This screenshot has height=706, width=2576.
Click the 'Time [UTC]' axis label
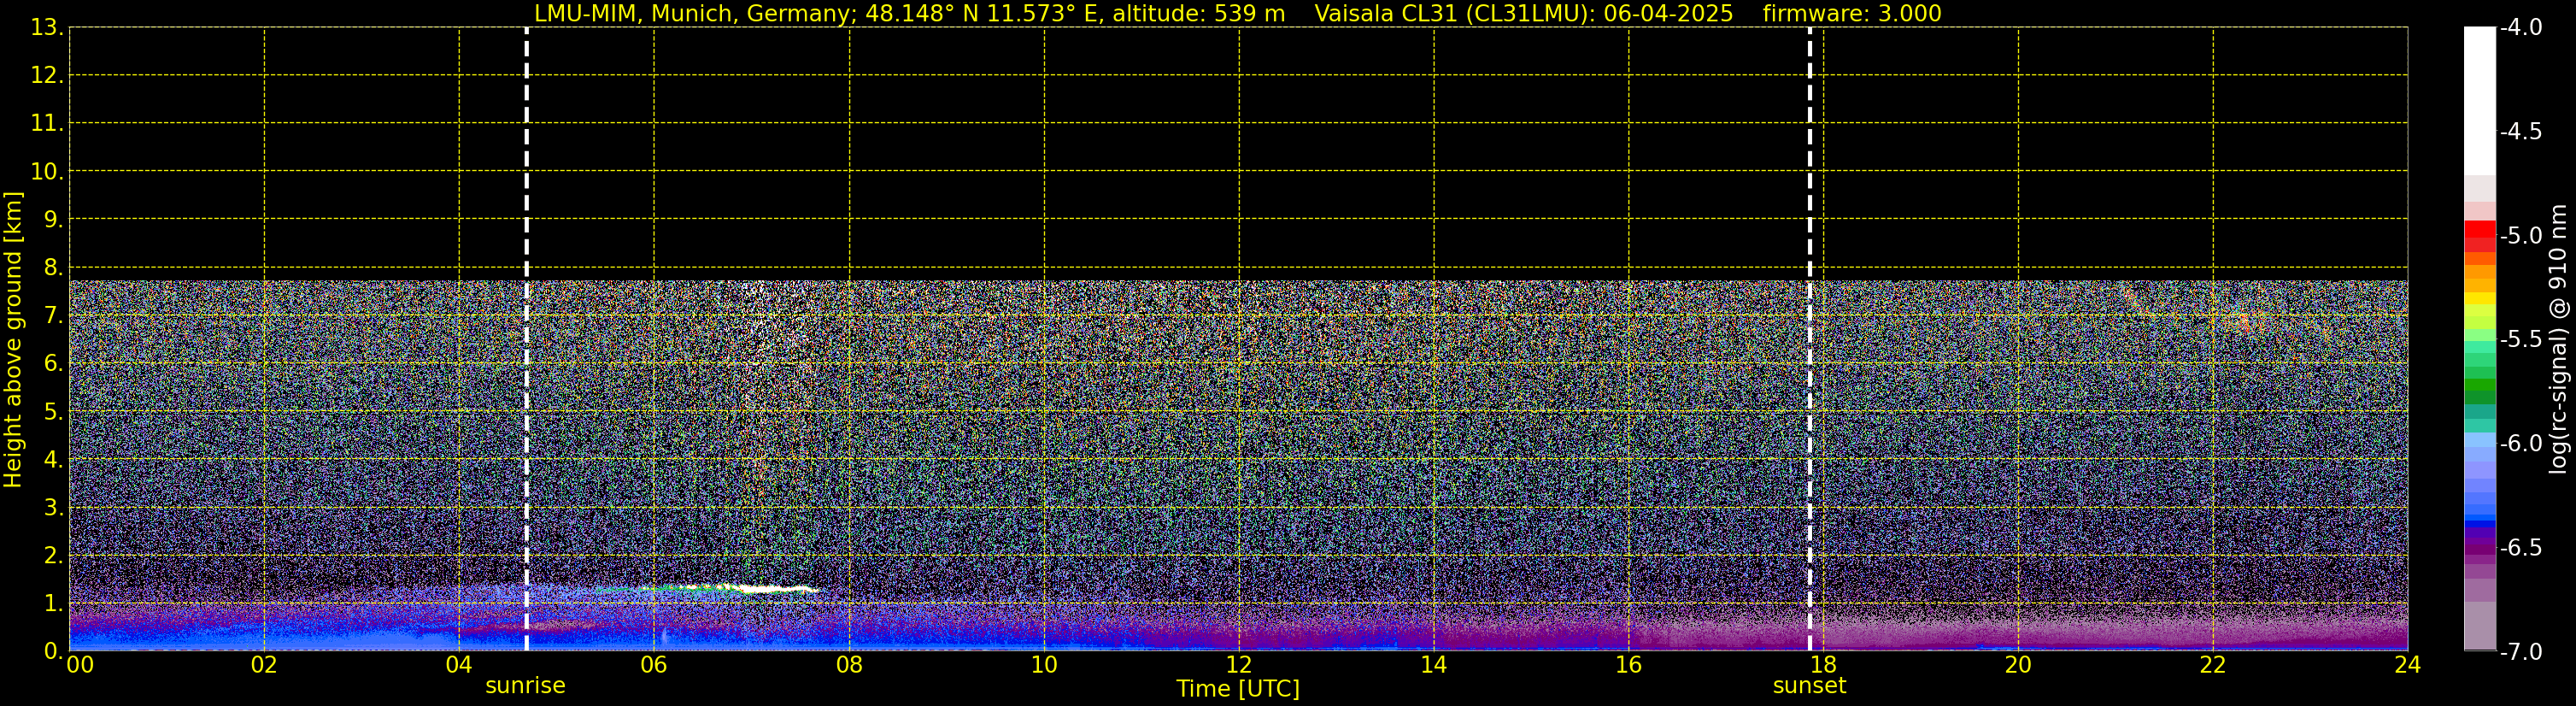pos(1238,689)
